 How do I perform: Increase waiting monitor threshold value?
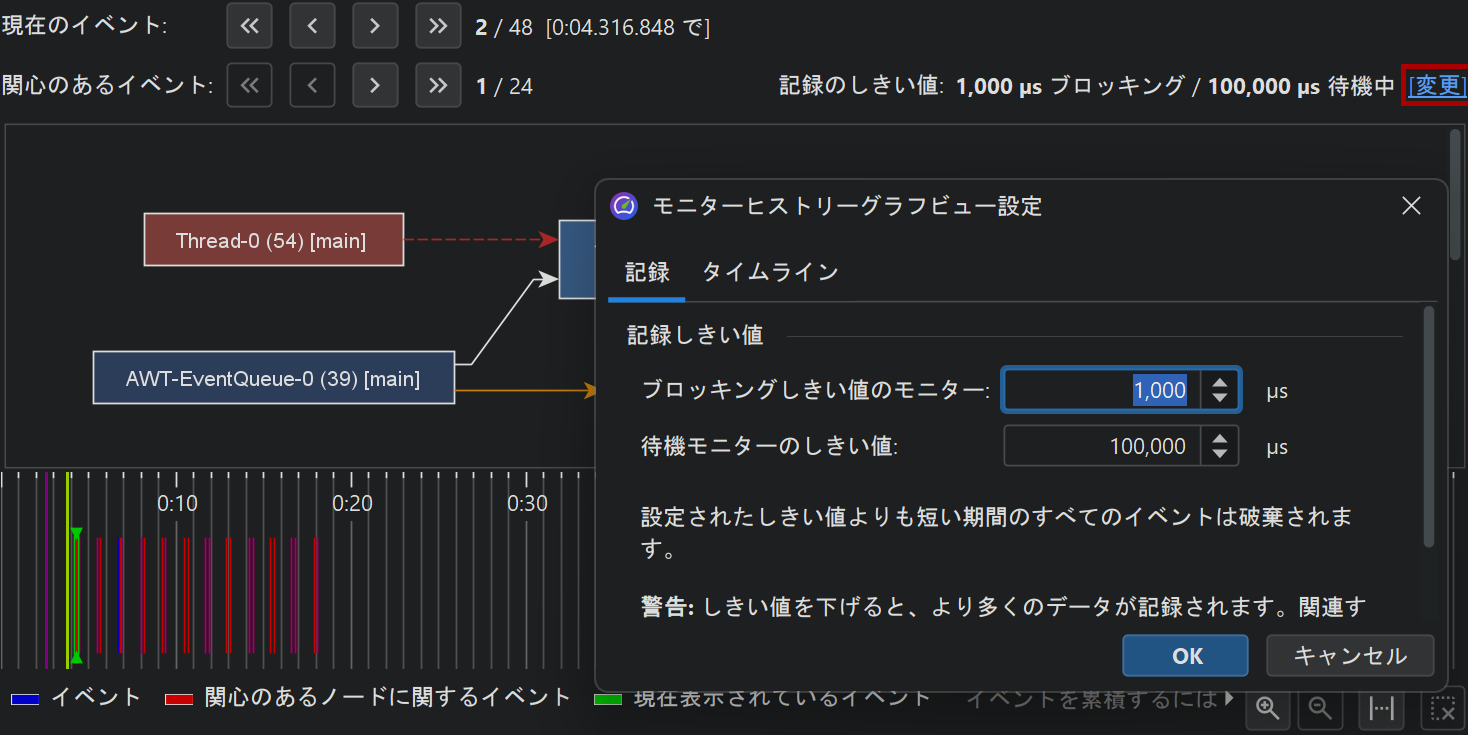pyautogui.click(x=1219, y=438)
